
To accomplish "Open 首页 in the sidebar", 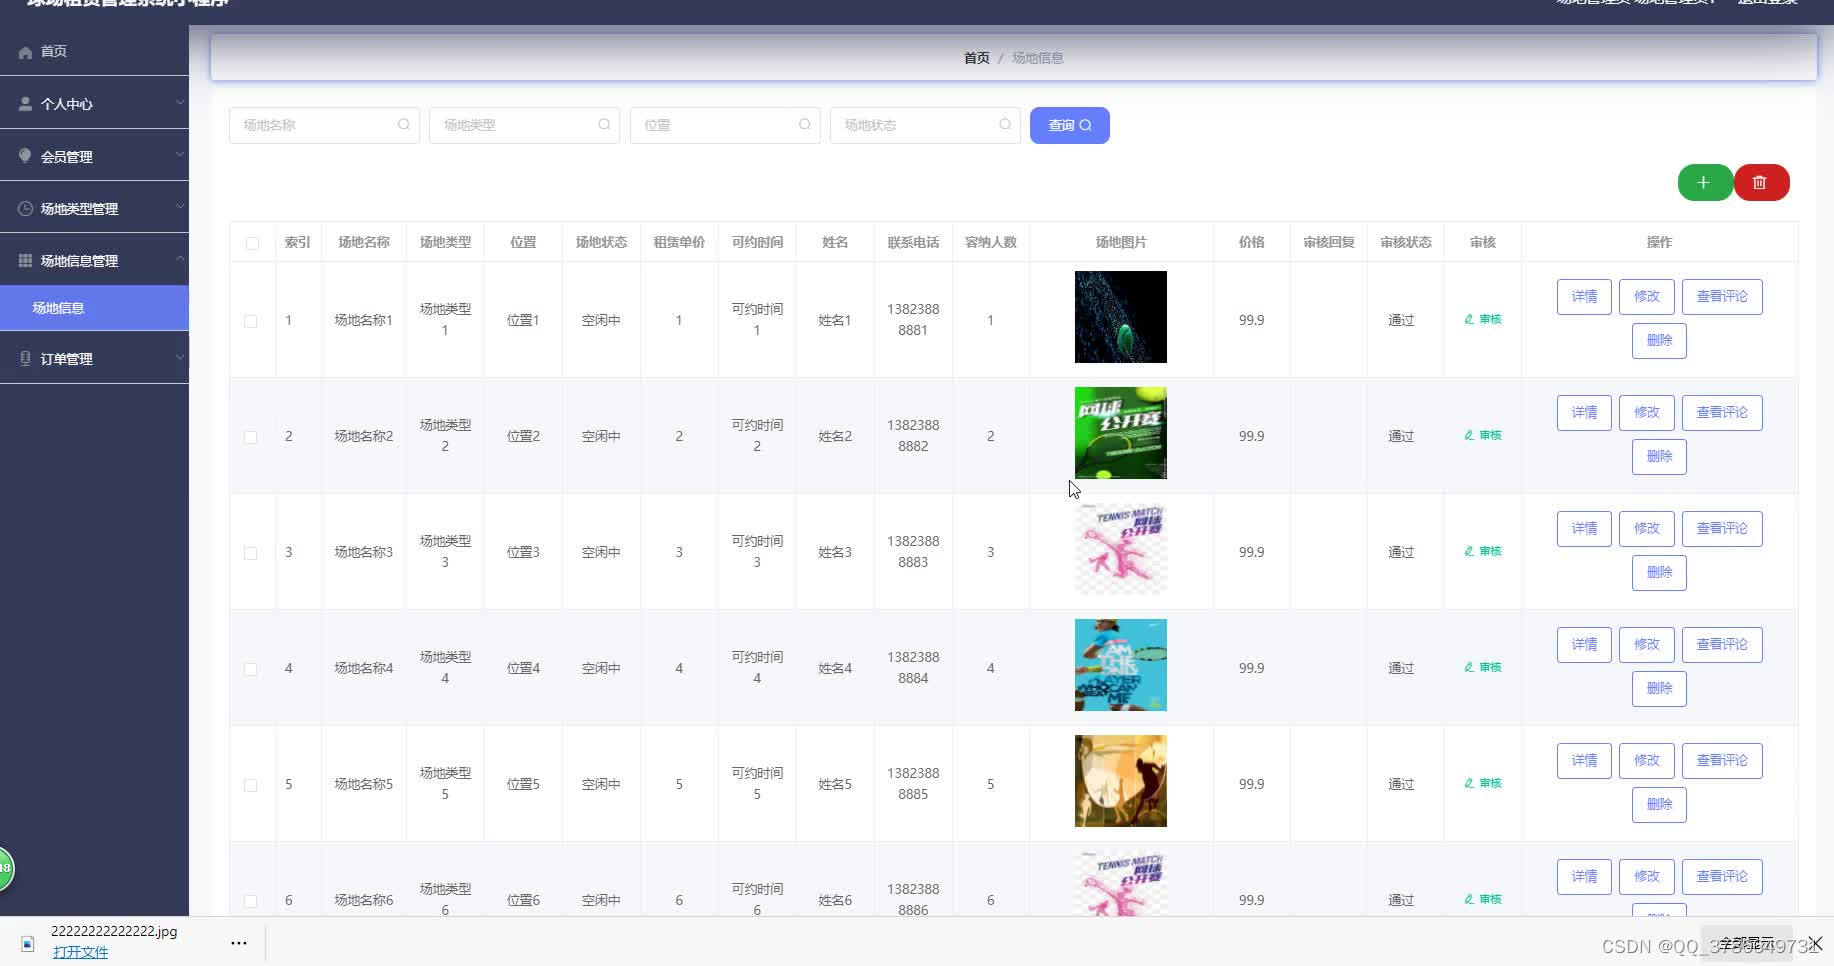I will pos(54,52).
